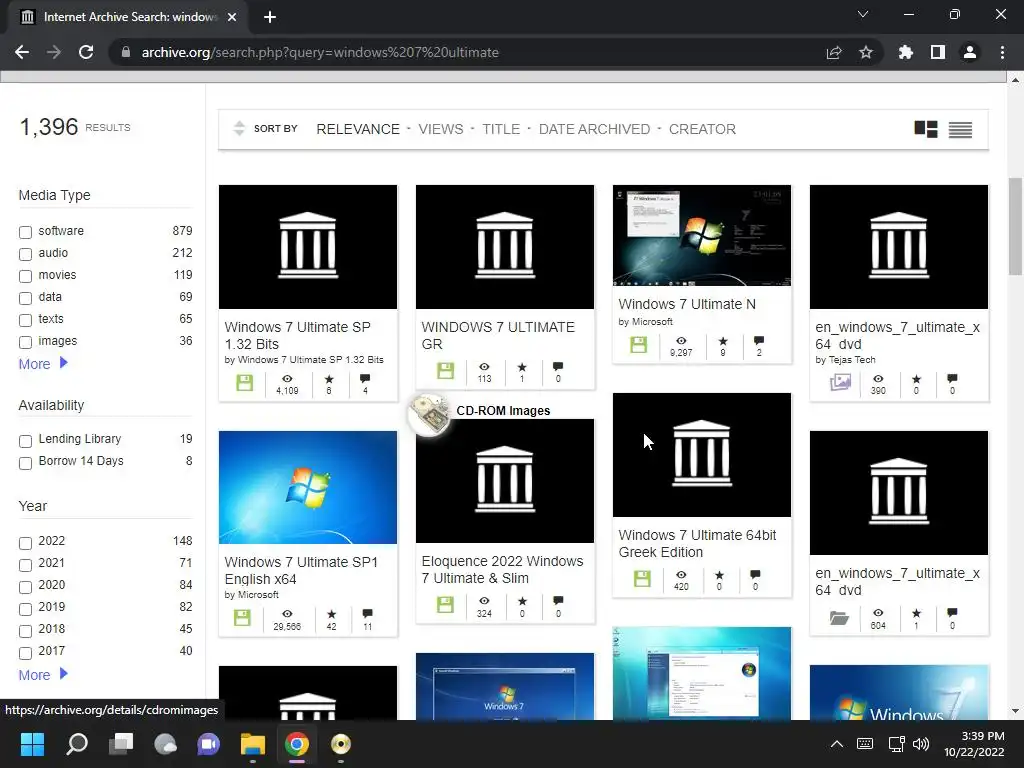Click the reviews comment icon on Windows 7 Ultimate SP 1.32 Bits

(365, 378)
